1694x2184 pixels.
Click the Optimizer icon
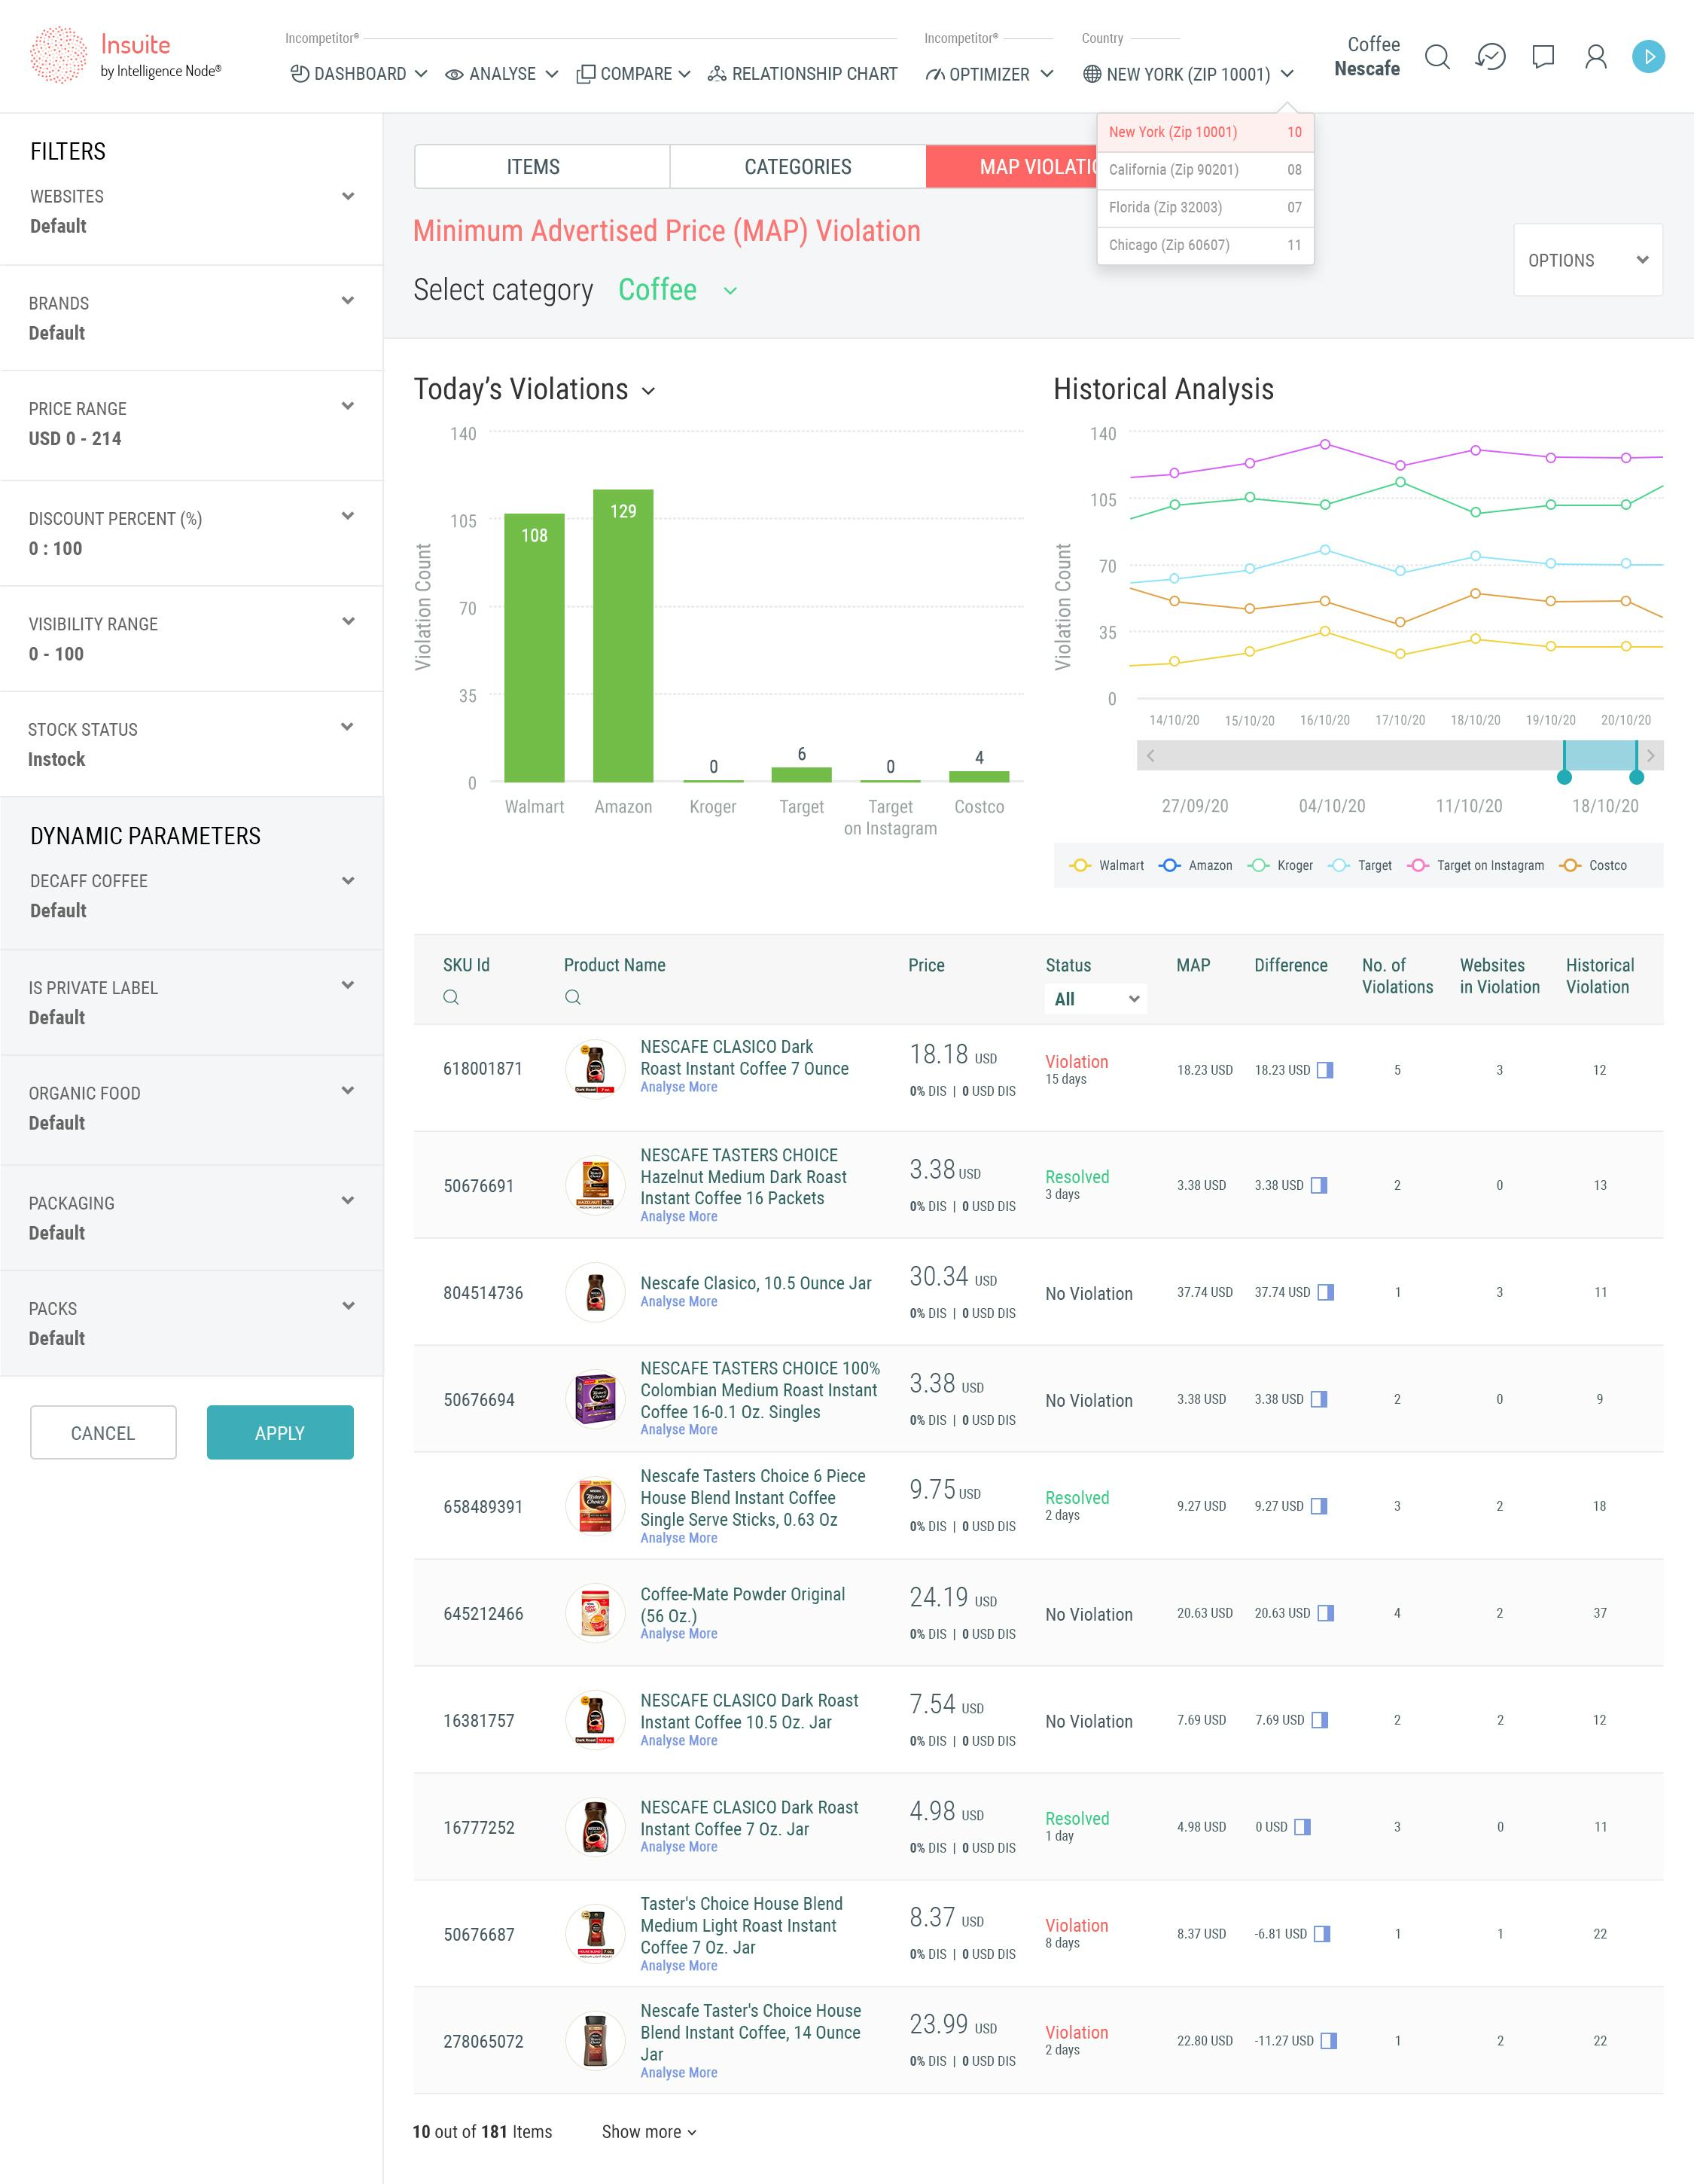point(937,73)
